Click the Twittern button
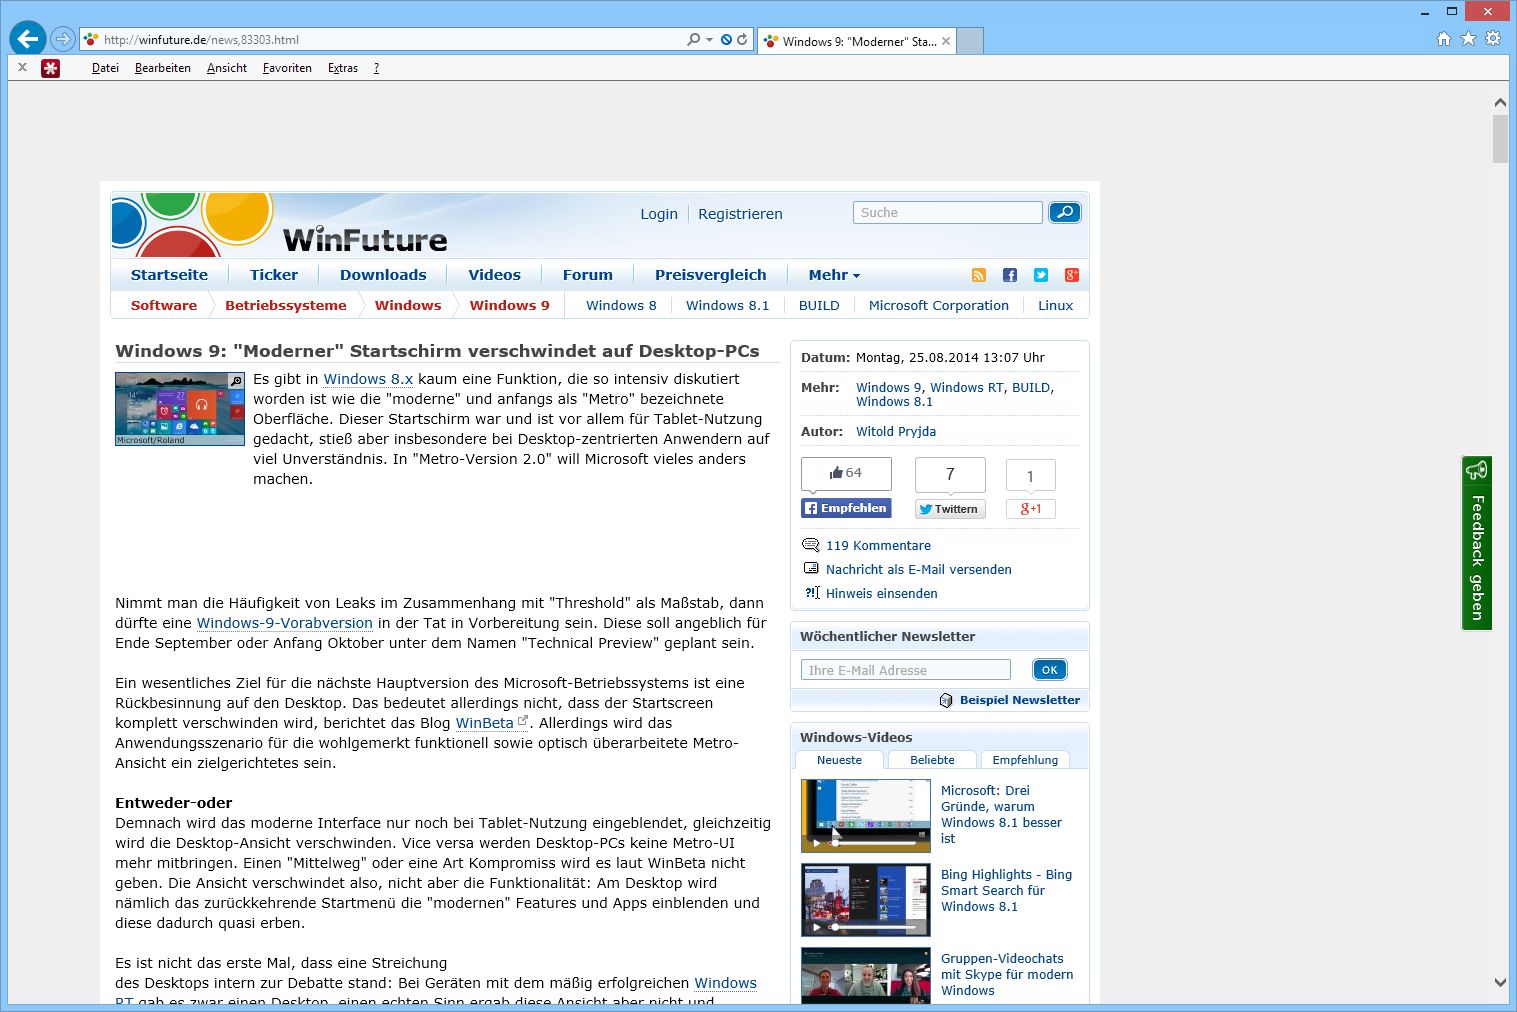1517x1012 pixels. [950, 509]
